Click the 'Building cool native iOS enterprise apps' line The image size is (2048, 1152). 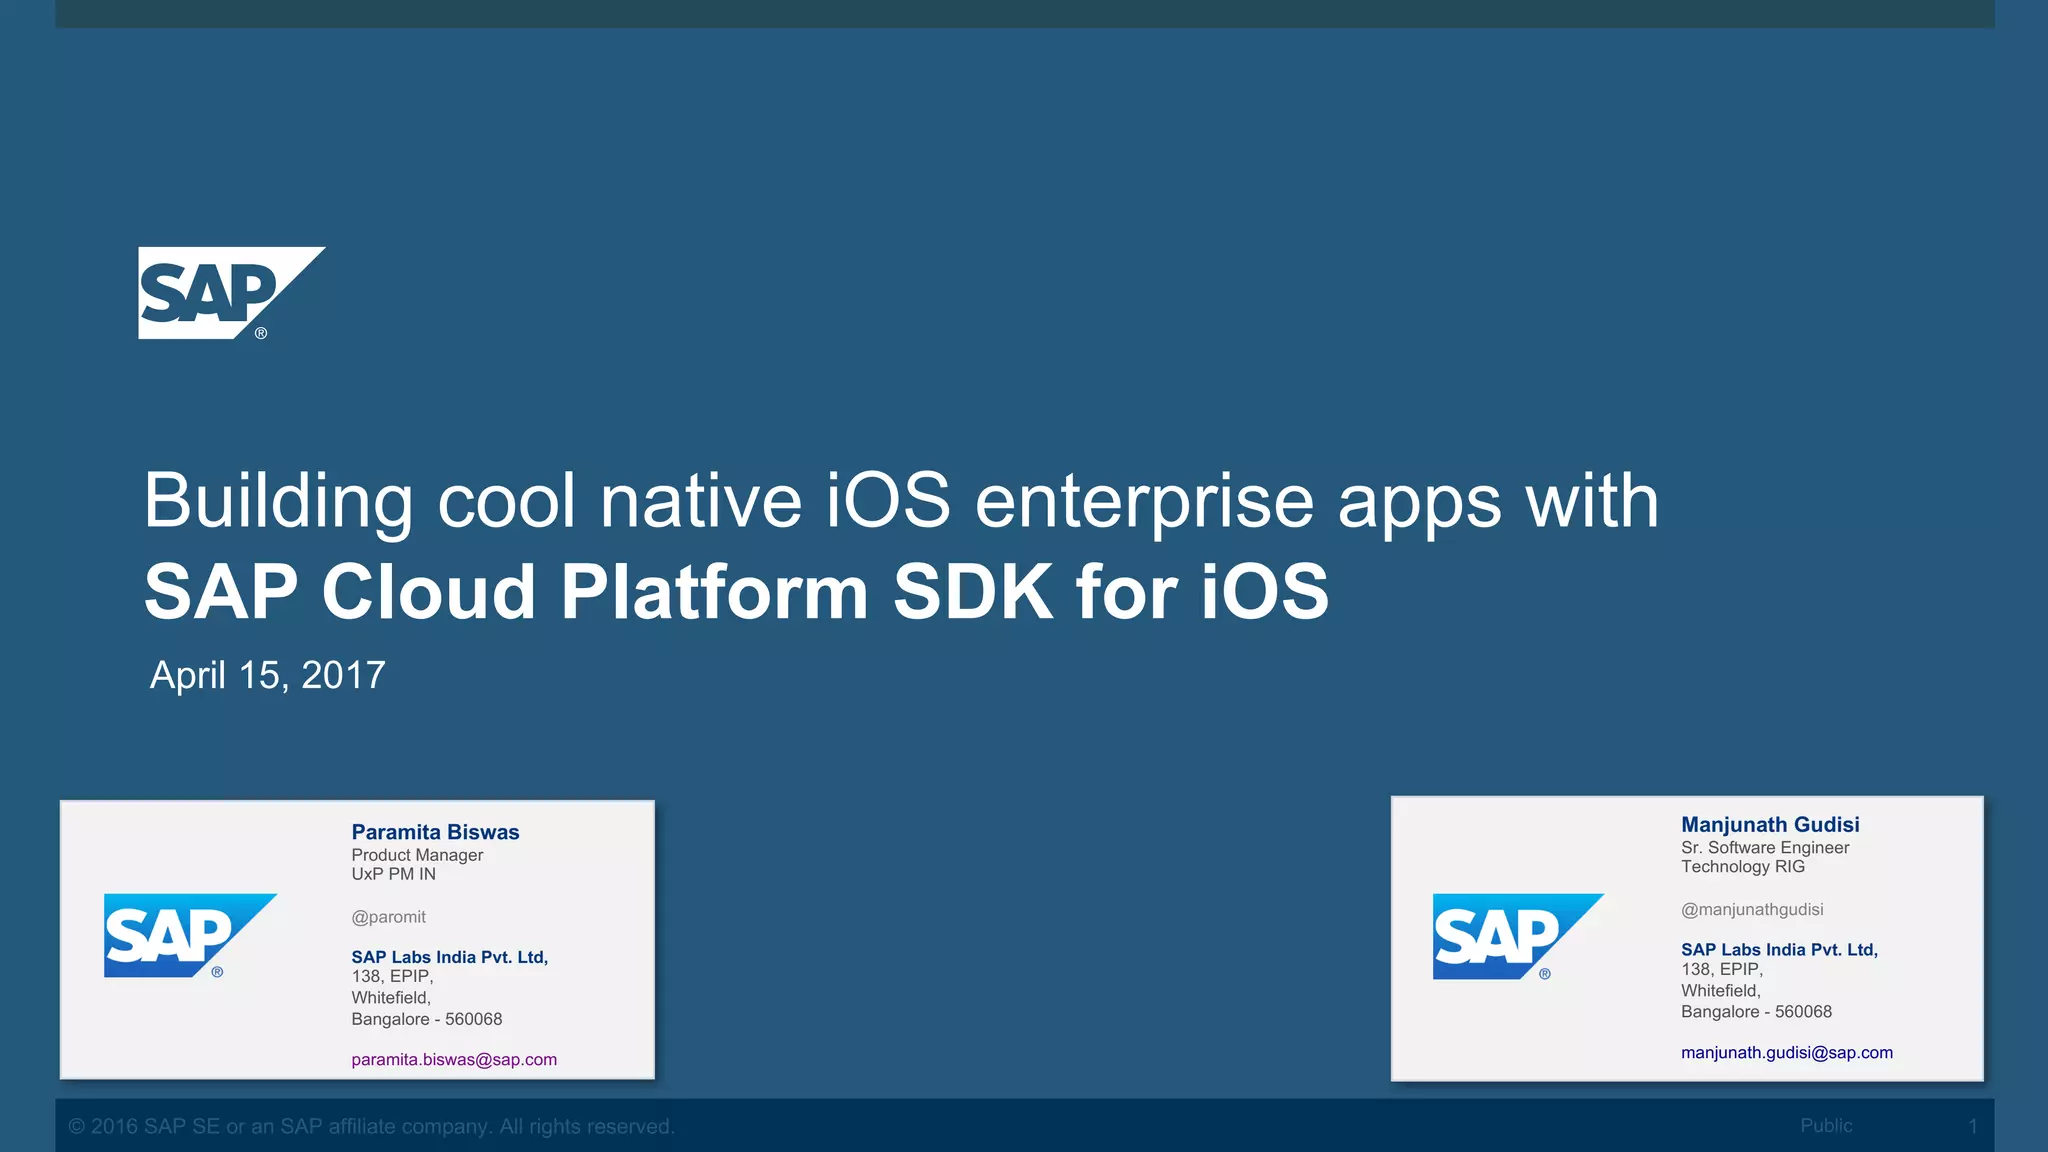[900, 500]
